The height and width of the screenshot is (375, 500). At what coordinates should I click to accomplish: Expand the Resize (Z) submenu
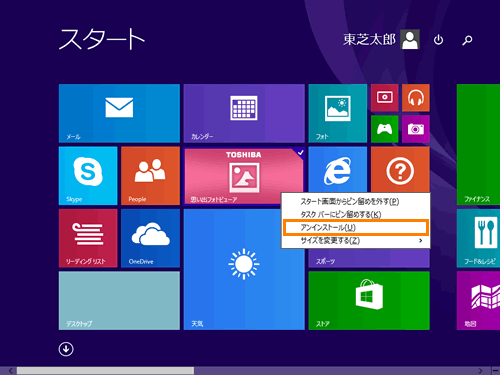[356, 241]
